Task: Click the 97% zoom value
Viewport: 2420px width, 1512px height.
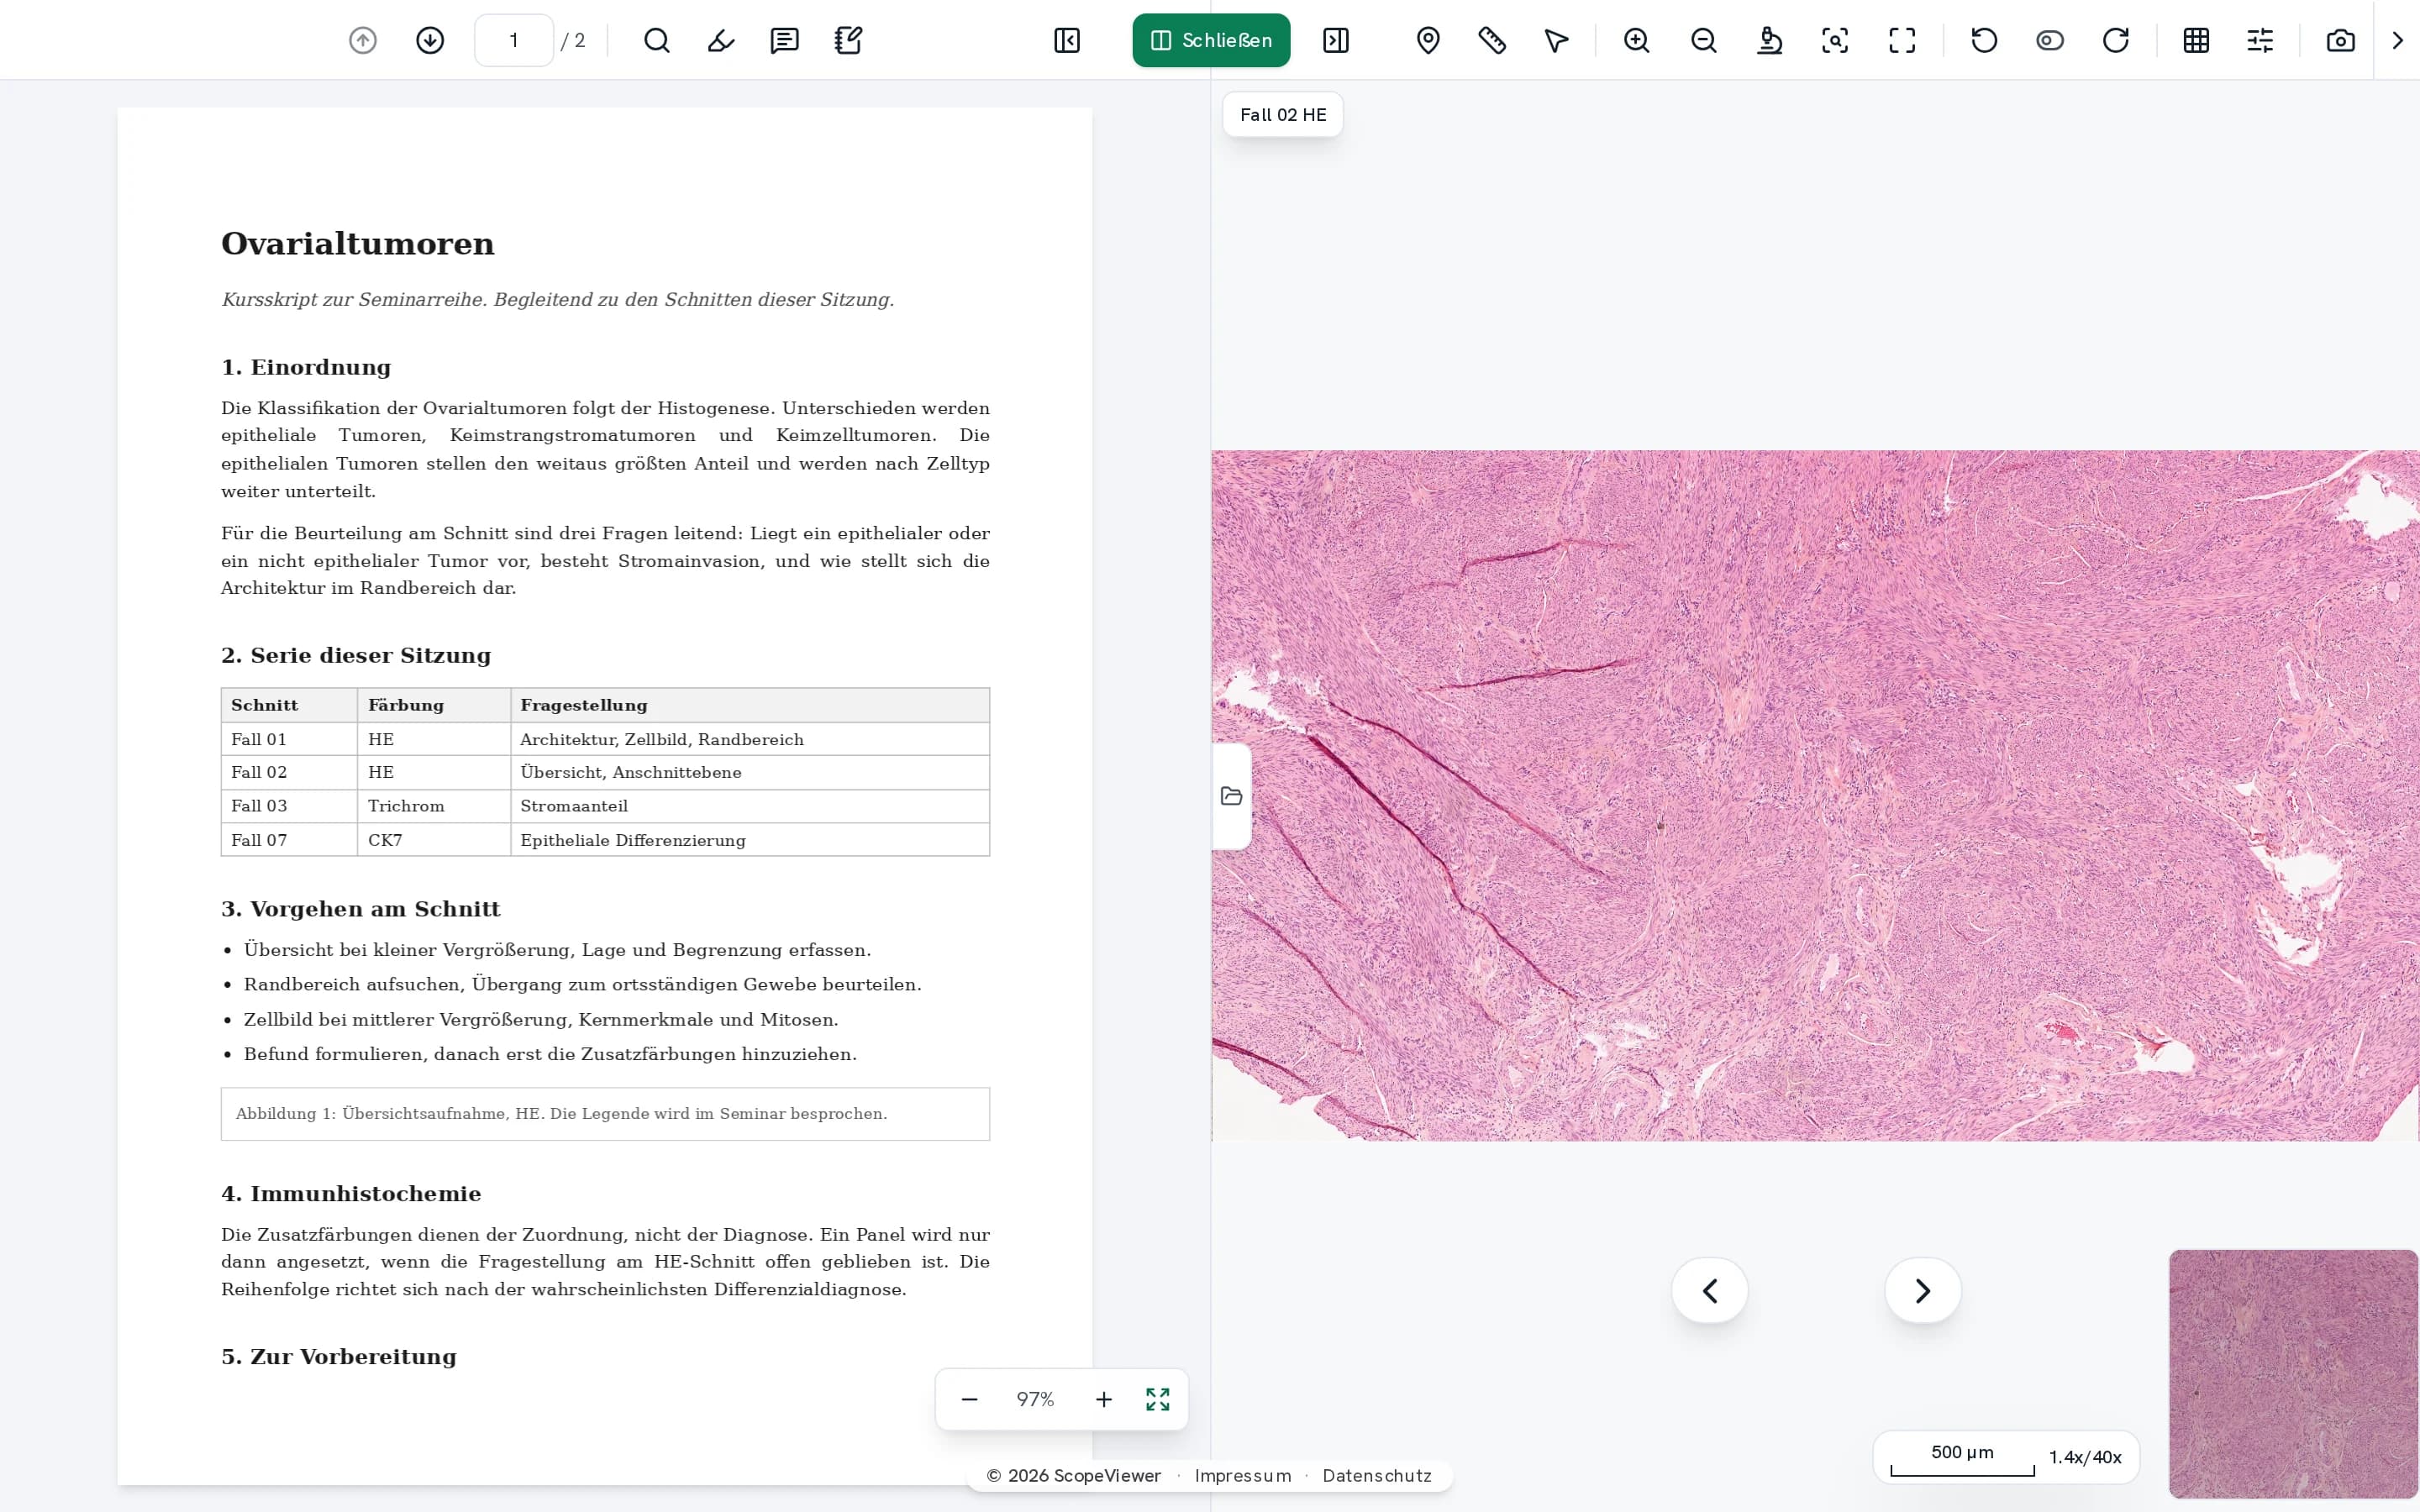Action: 1035,1399
